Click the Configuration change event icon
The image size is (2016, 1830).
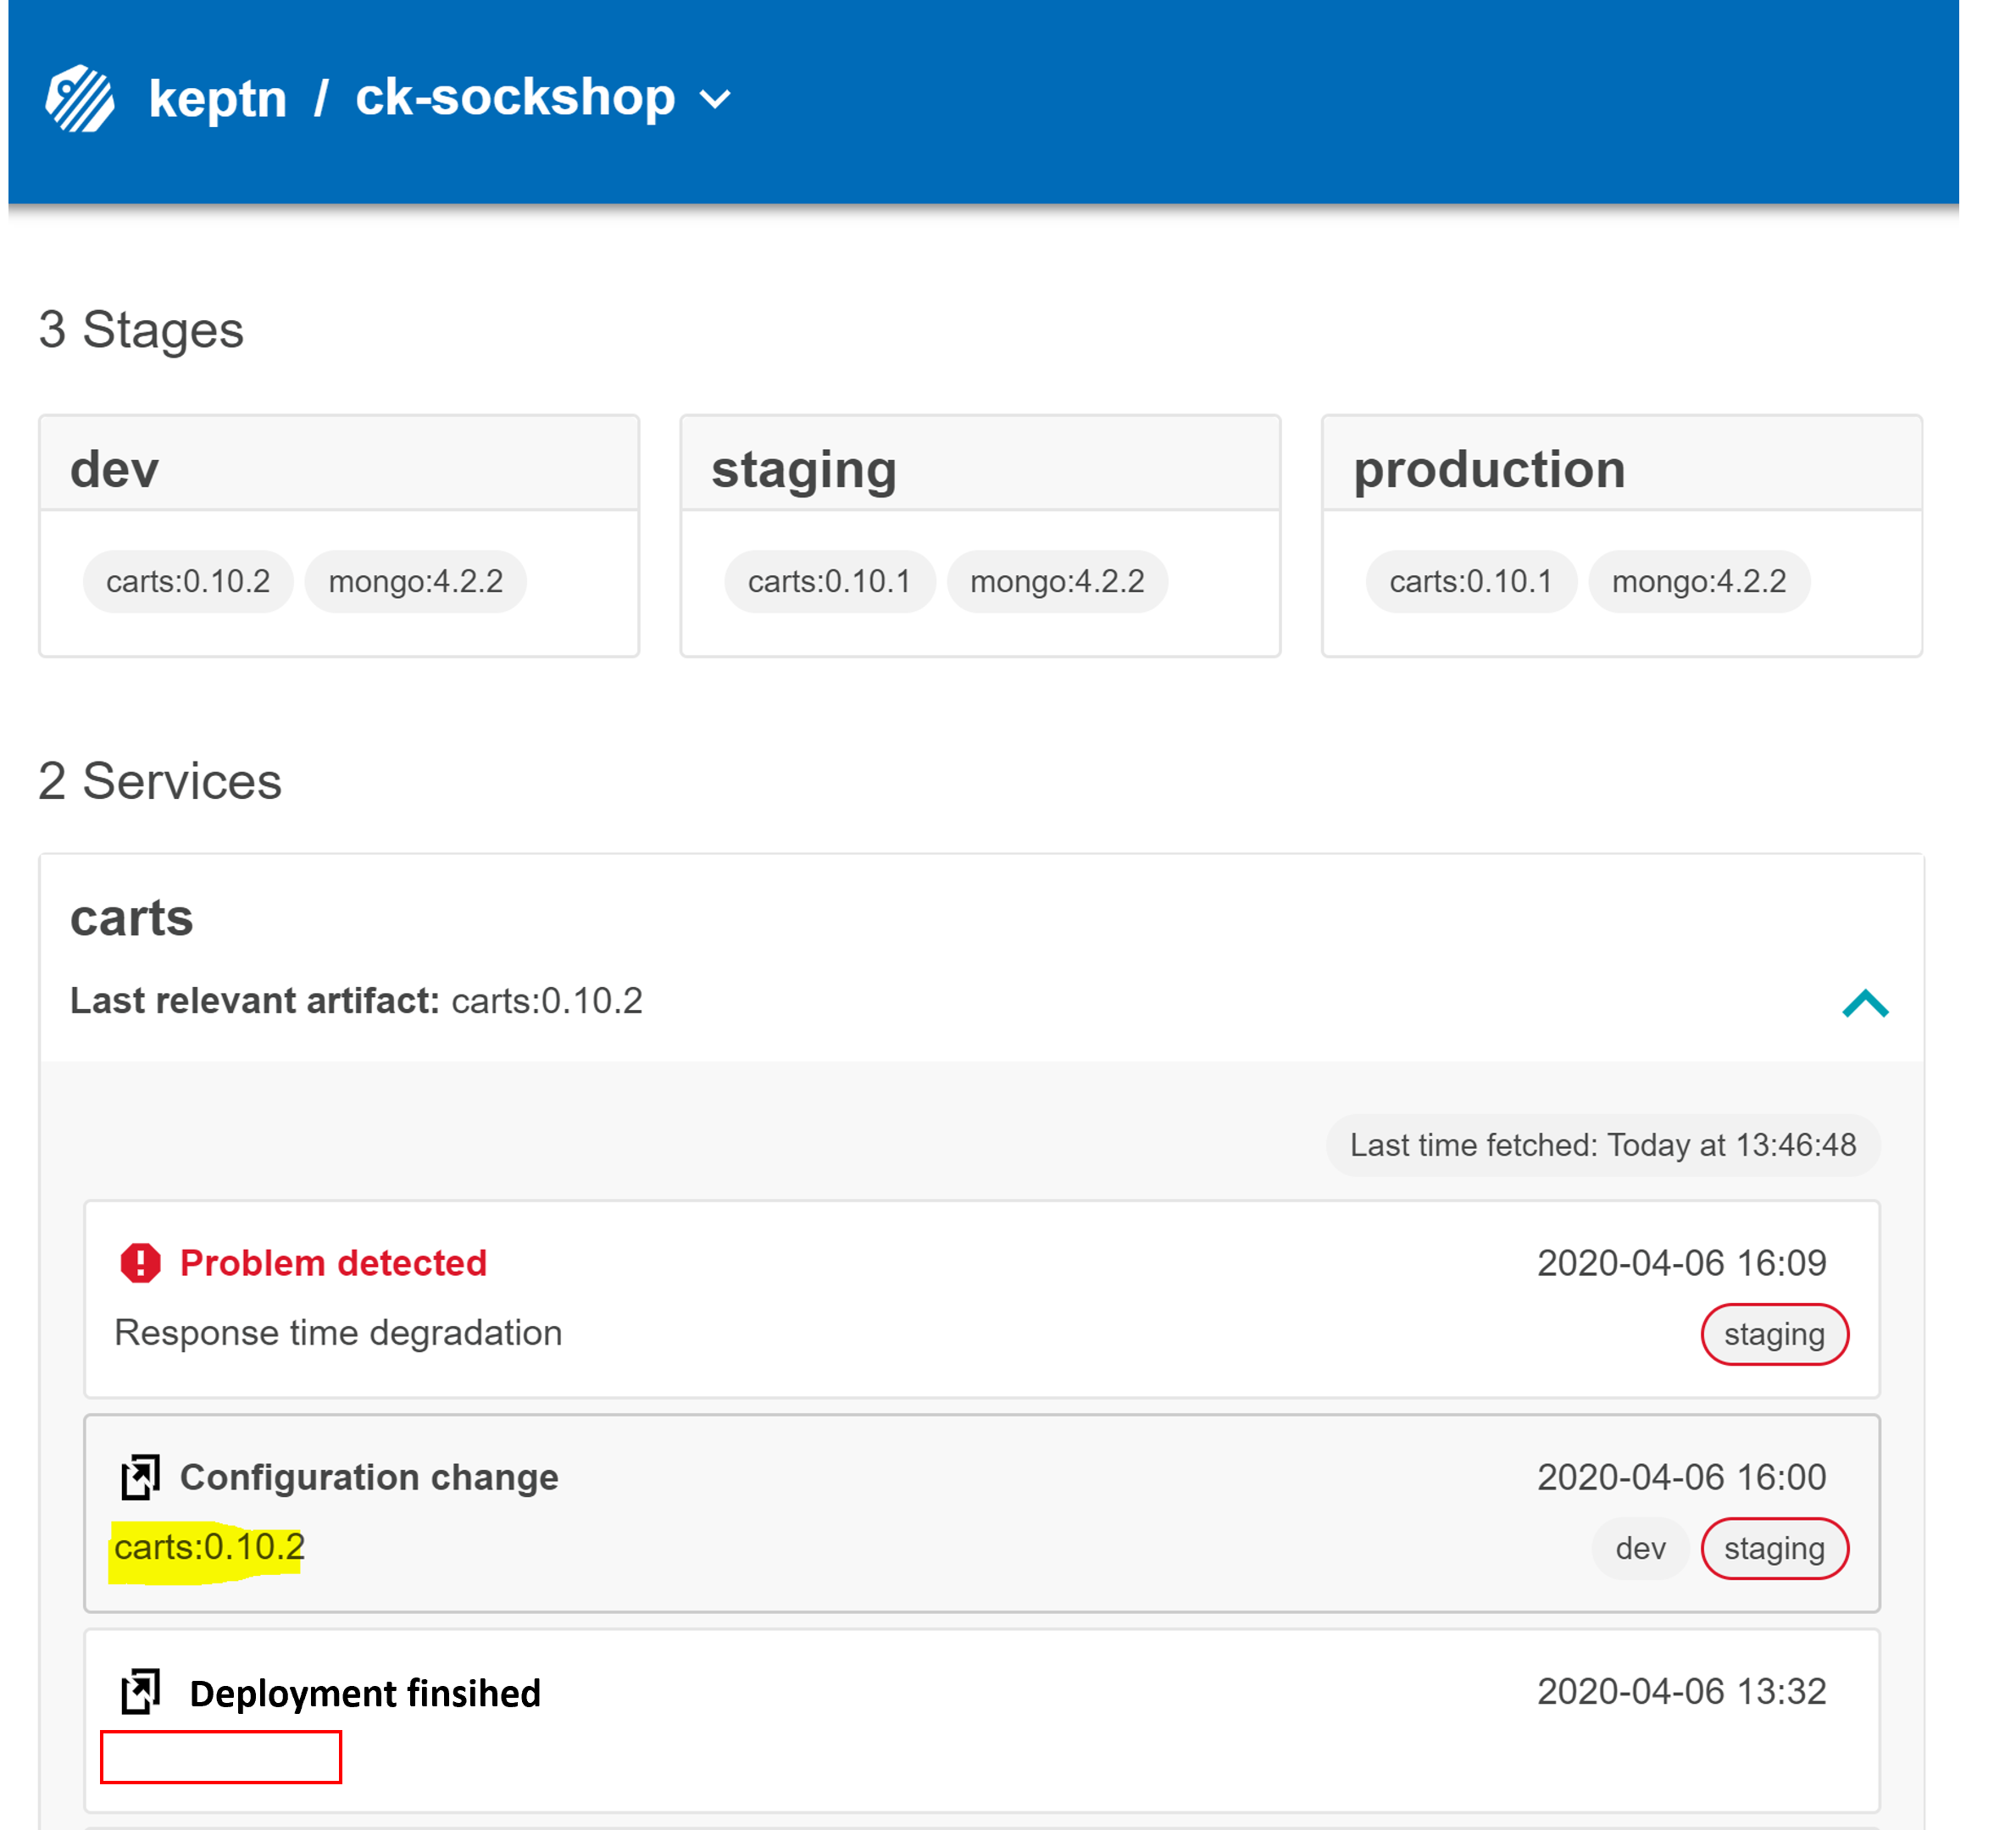tap(141, 1478)
